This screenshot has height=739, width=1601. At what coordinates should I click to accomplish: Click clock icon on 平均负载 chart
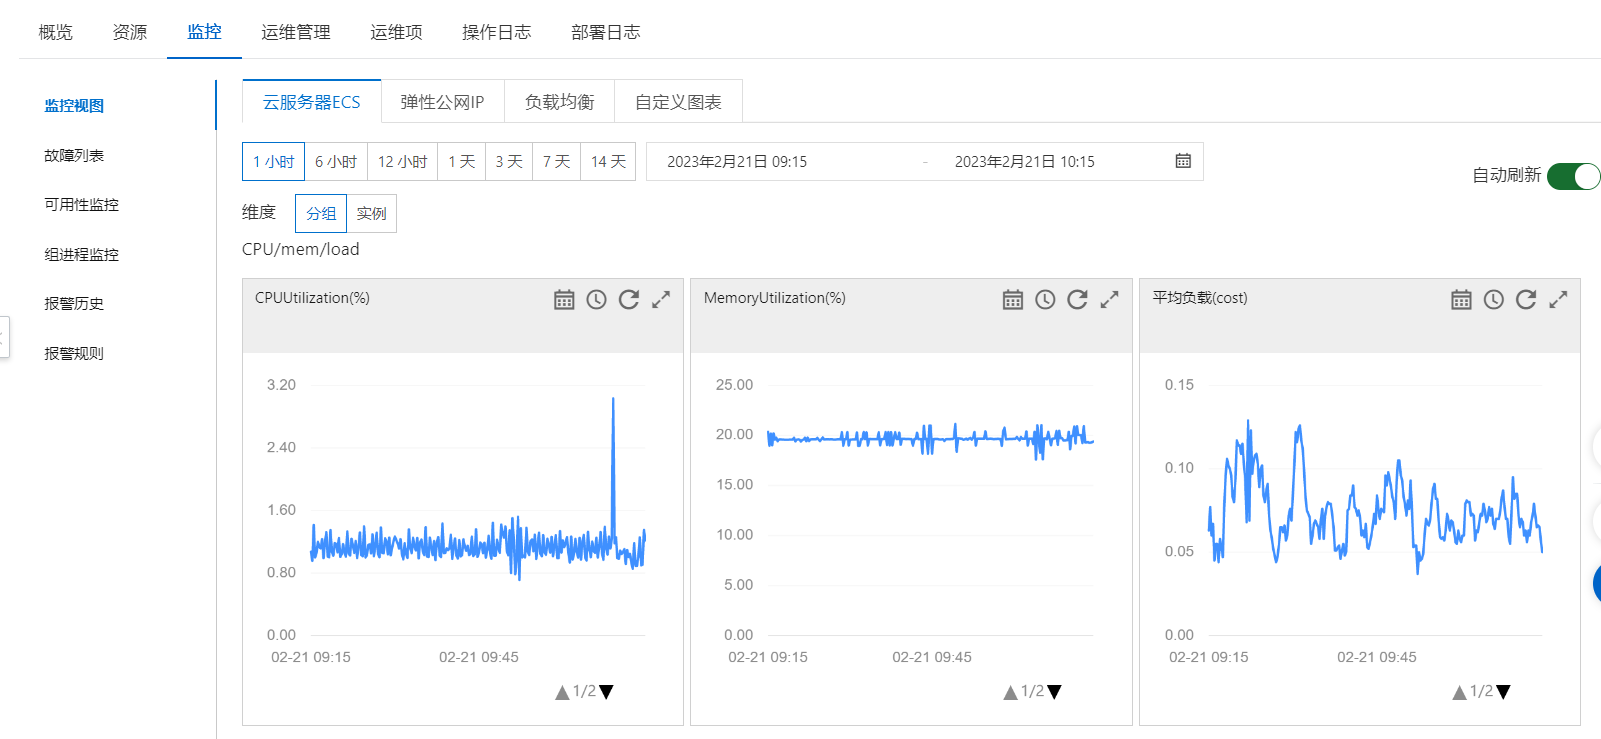tap(1493, 299)
